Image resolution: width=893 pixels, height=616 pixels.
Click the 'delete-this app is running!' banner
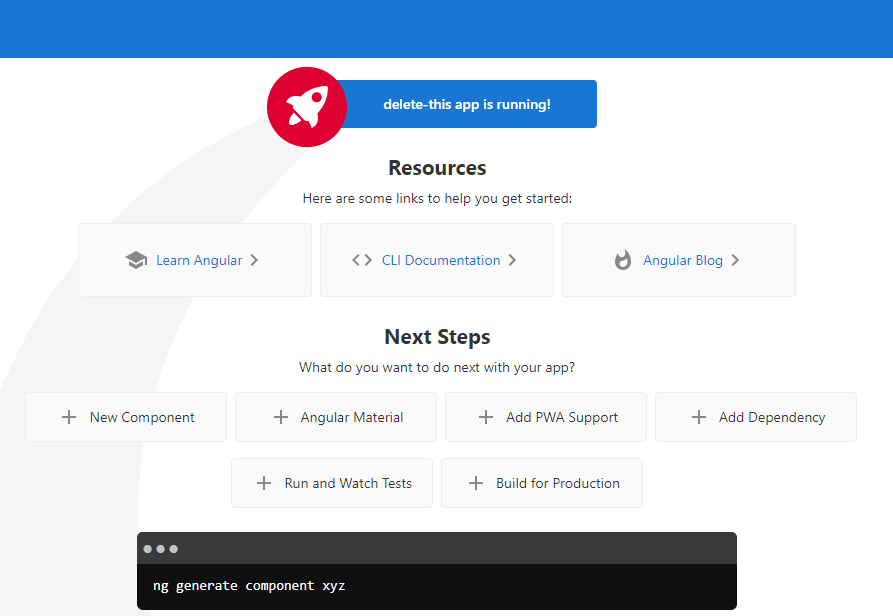[x=466, y=104]
